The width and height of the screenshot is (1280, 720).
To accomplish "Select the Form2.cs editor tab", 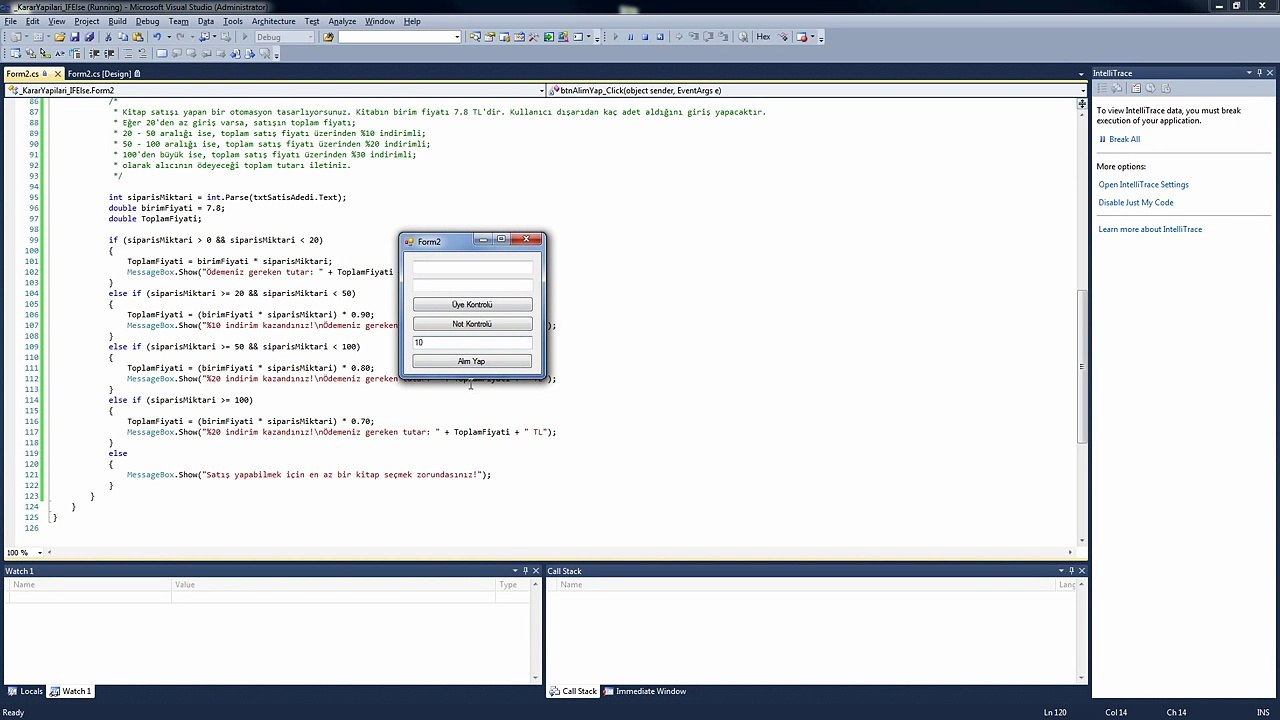I will [22, 74].
